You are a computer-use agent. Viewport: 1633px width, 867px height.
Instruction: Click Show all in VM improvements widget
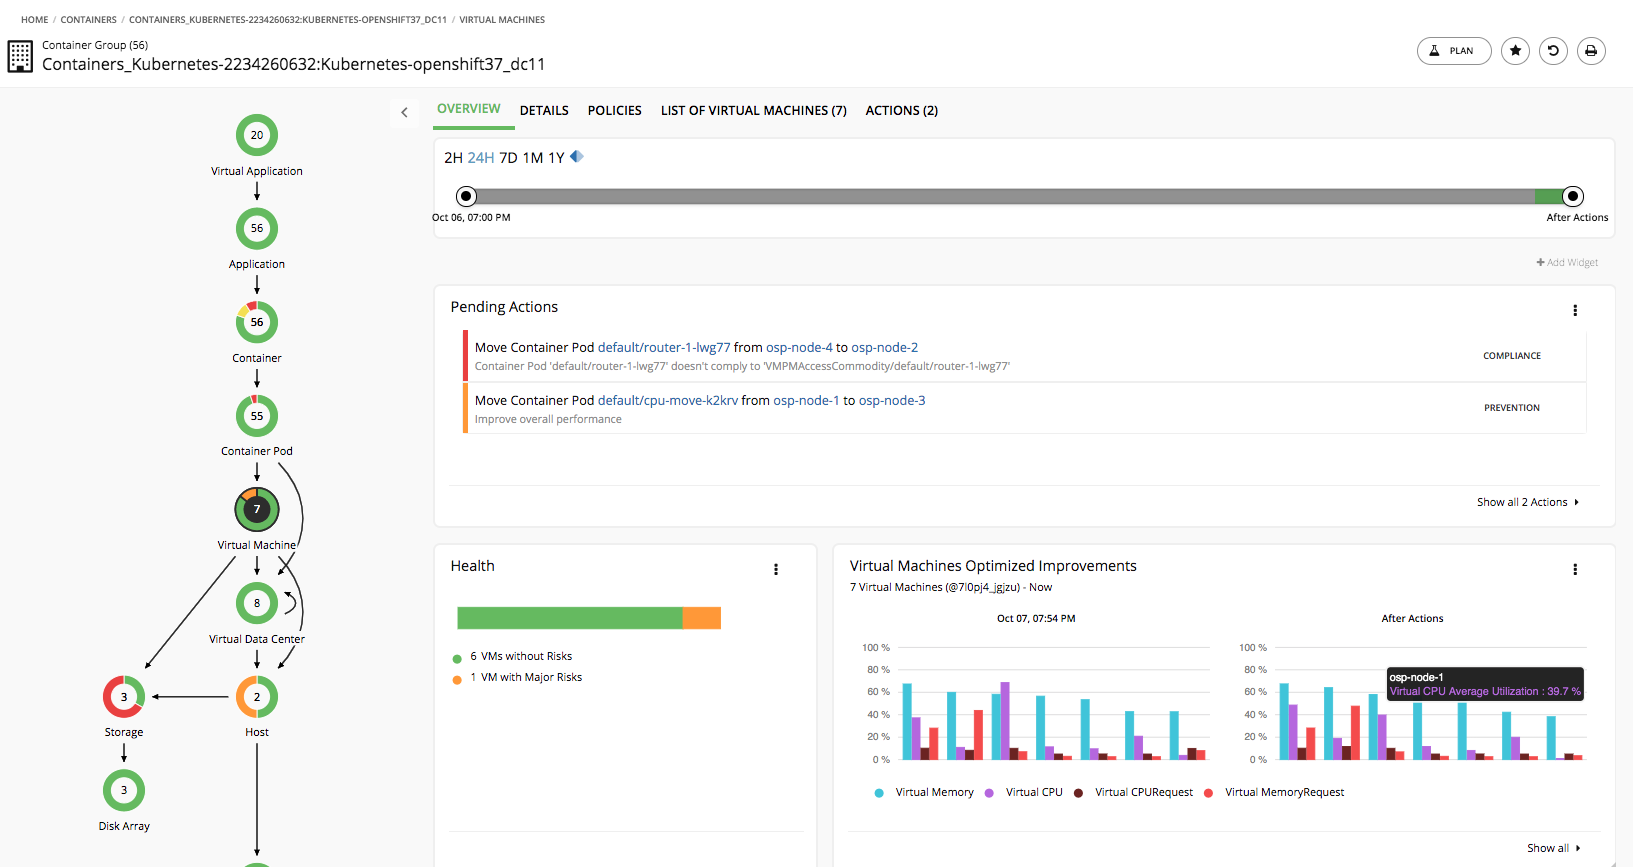point(1553,848)
